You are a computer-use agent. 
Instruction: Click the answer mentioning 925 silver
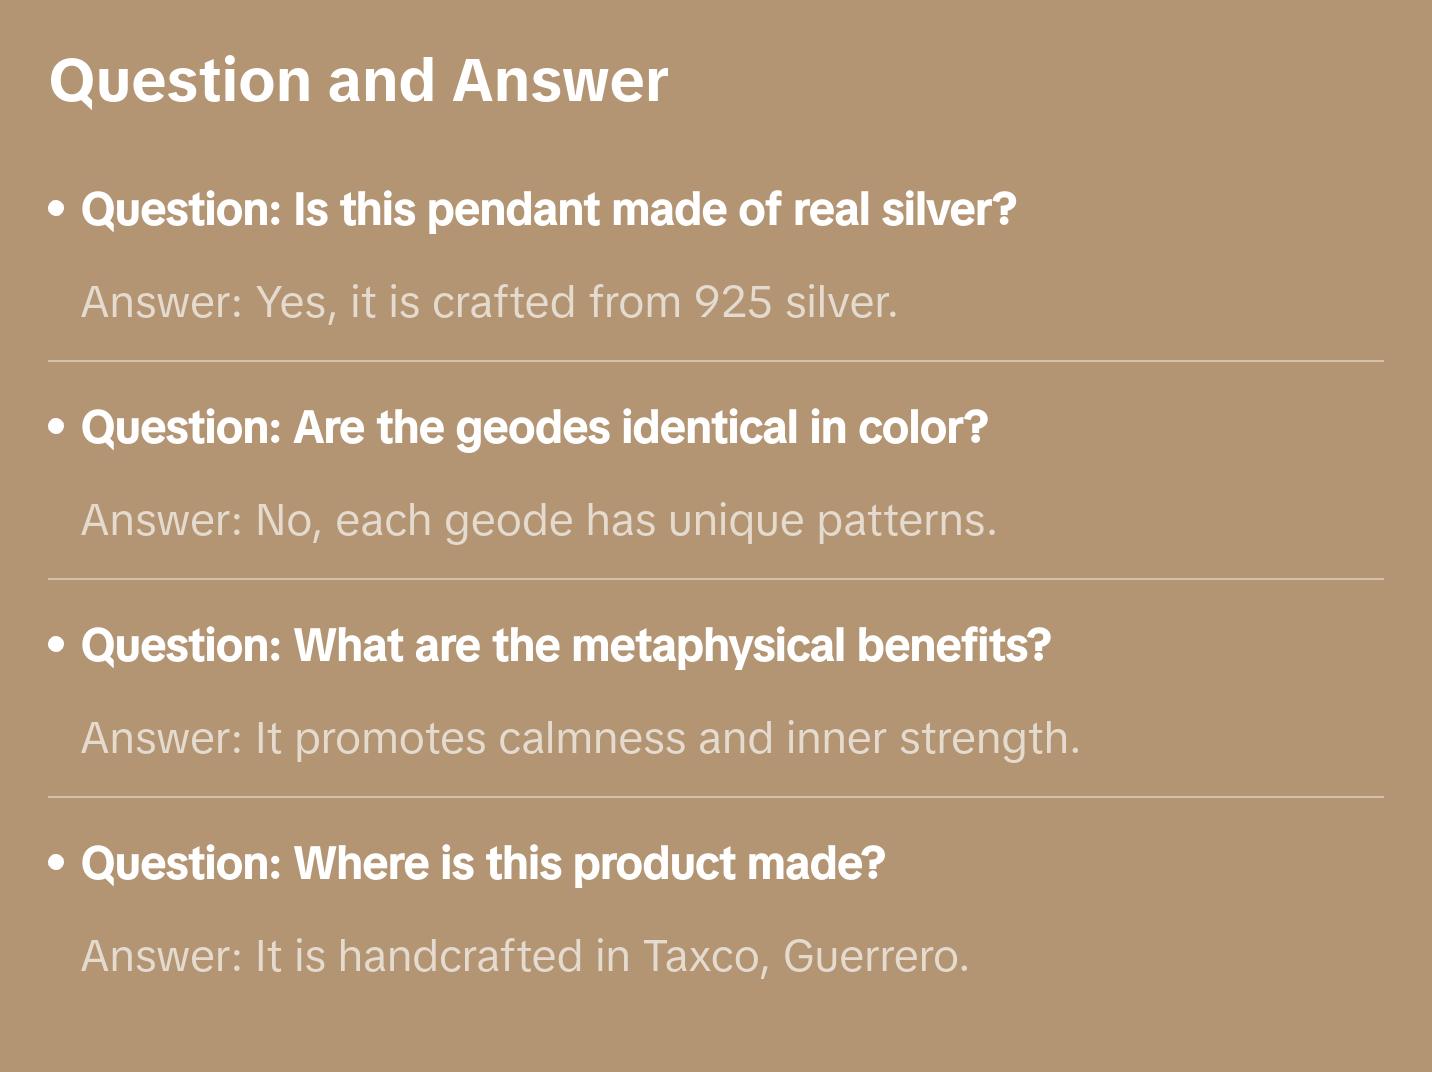pos(489,302)
